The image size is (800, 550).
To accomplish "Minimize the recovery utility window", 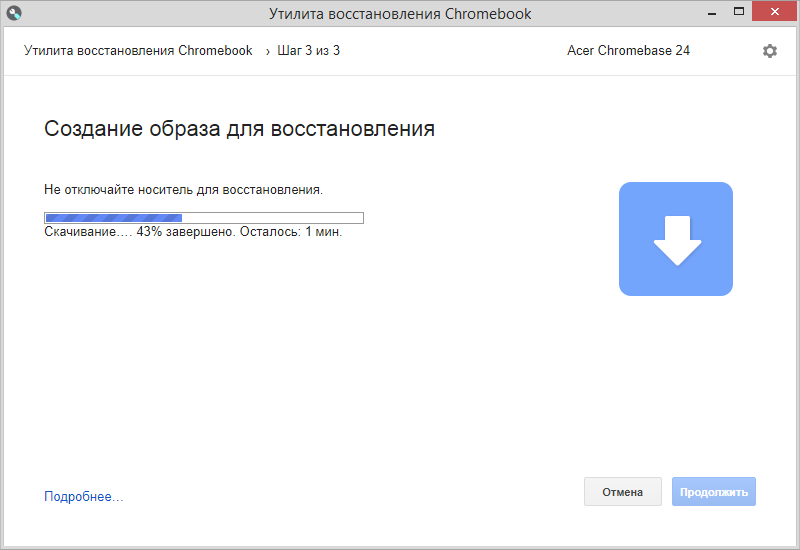I will coord(712,12).
